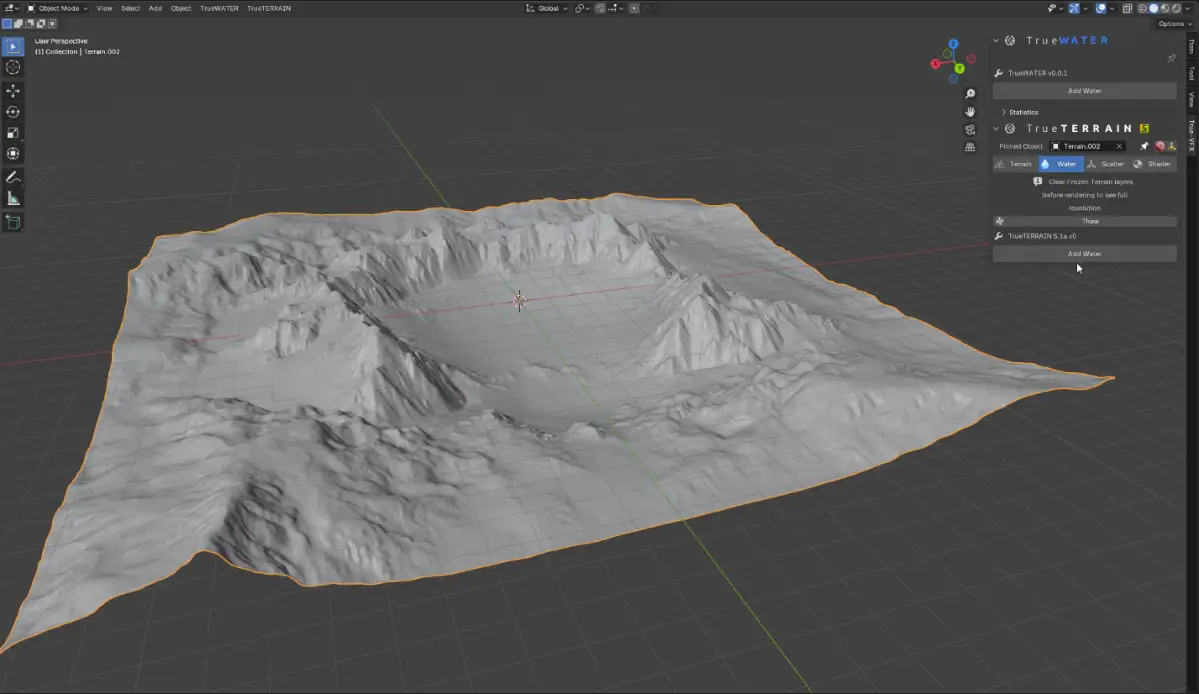Toggle X-ray display mode
1199x694 pixels.
click(1127, 8)
